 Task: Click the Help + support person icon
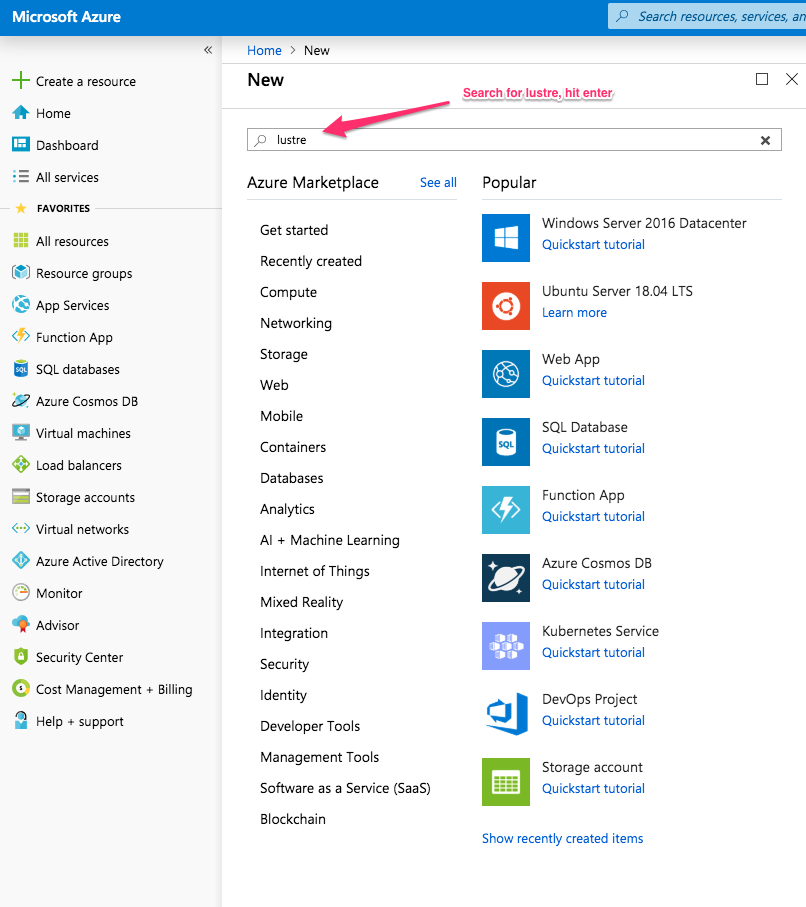pyautogui.click(x=21, y=720)
